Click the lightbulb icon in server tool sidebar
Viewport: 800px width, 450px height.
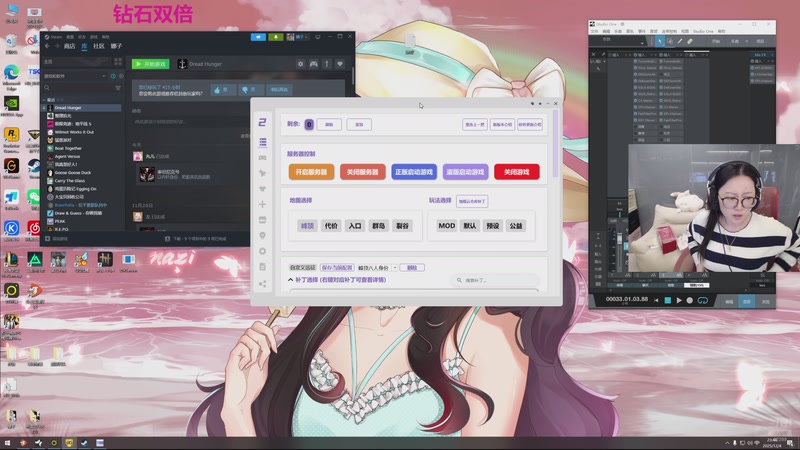pyautogui.click(x=262, y=235)
